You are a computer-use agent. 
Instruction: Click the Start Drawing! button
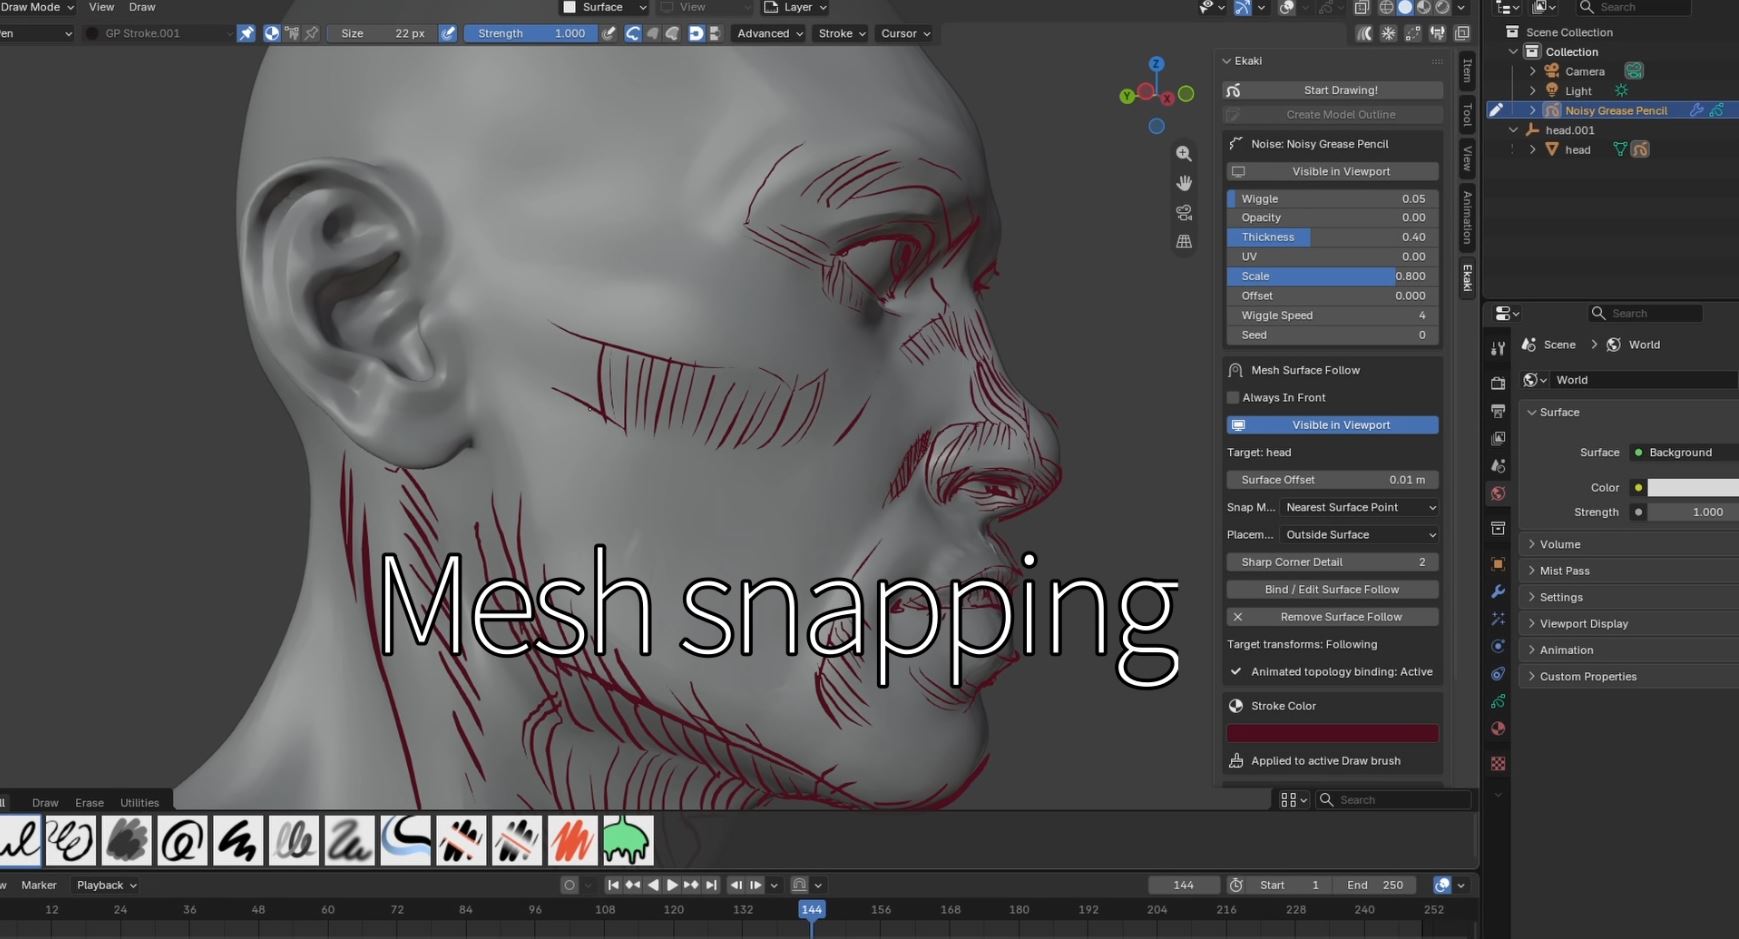[1332, 90]
